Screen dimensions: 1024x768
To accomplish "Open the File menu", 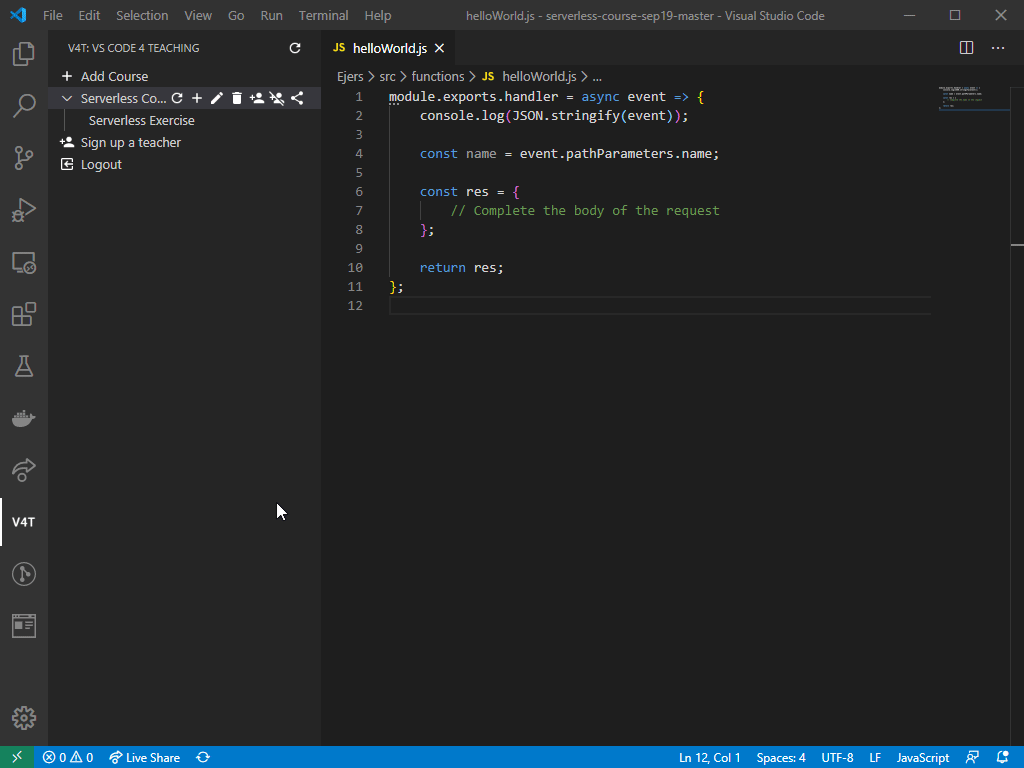I will pyautogui.click(x=53, y=15).
